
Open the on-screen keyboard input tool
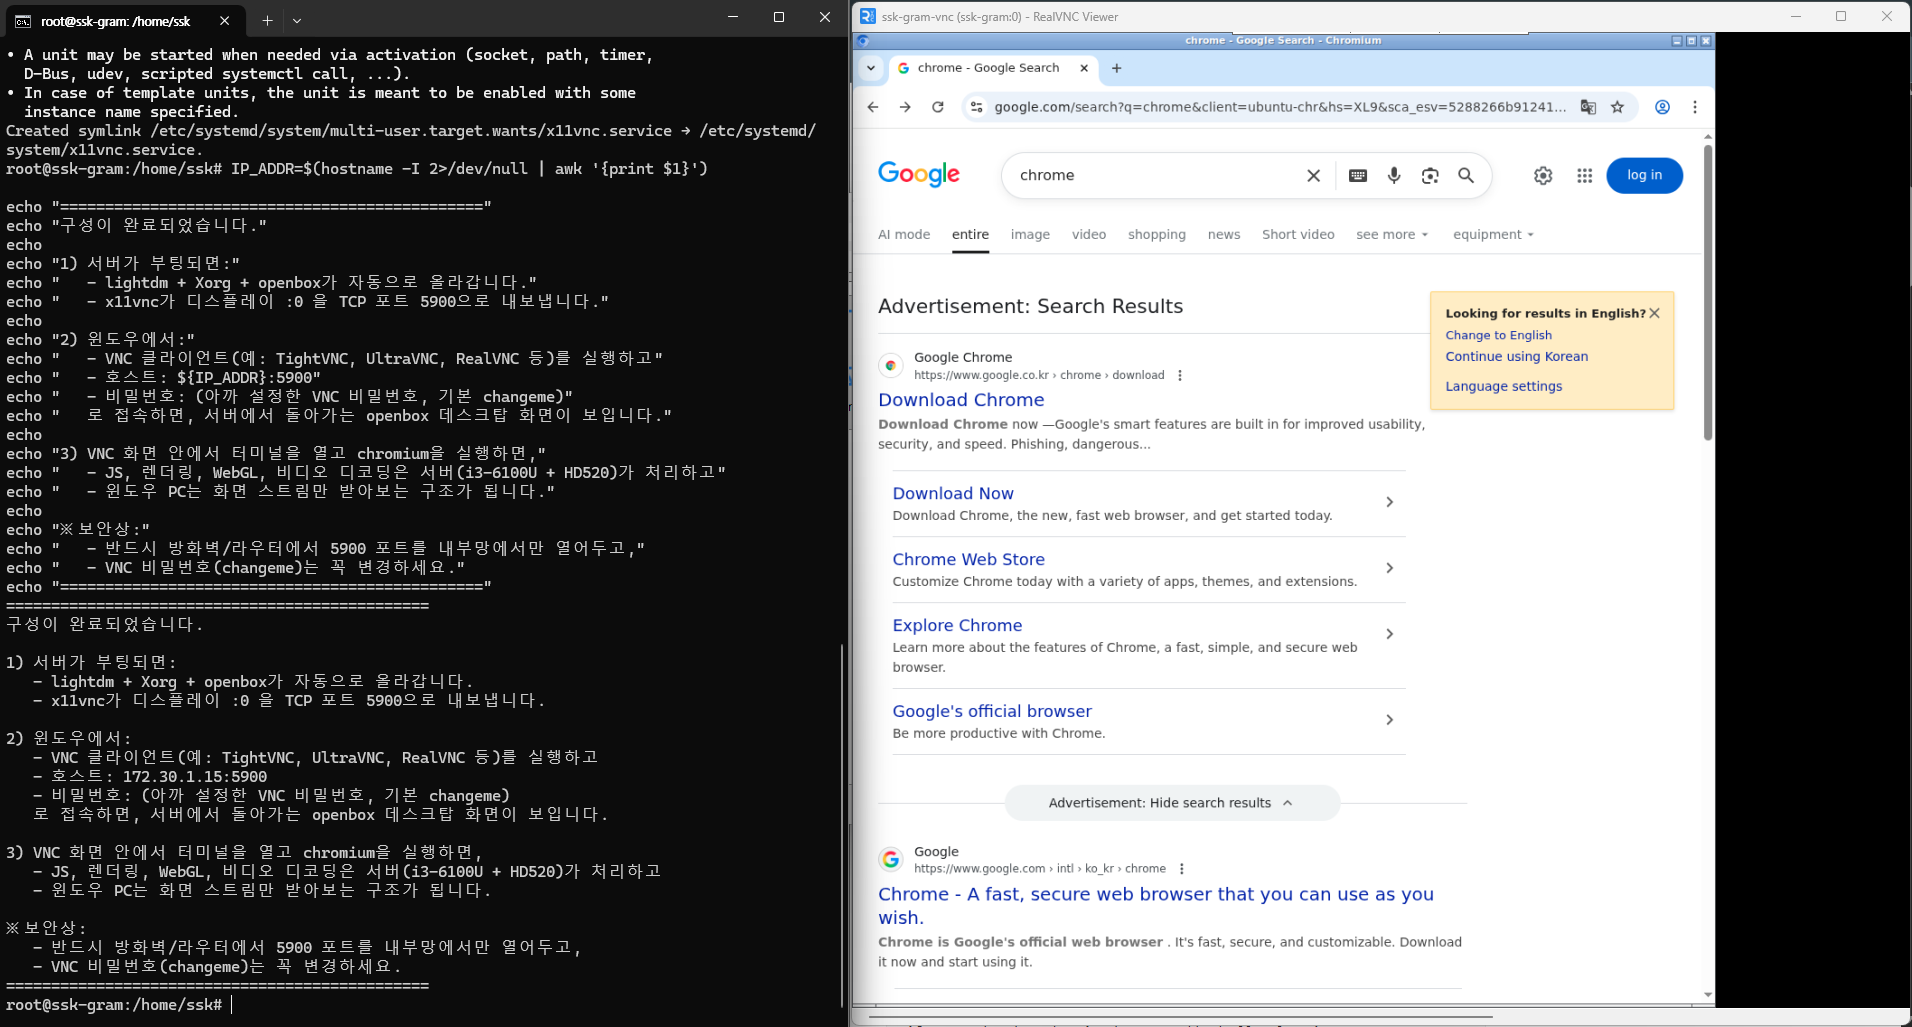[1358, 176]
